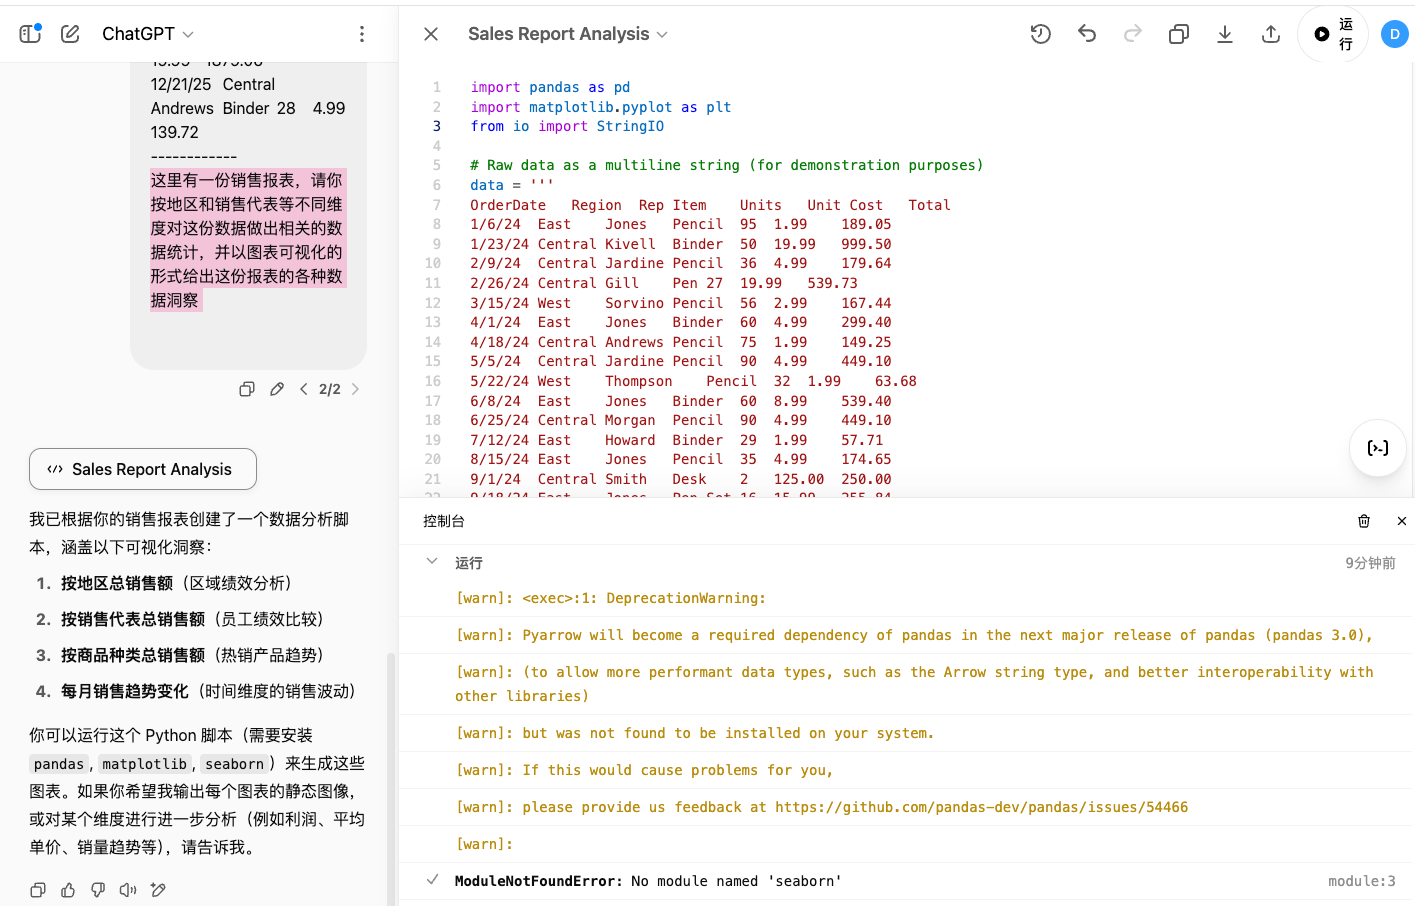The height and width of the screenshot is (906, 1415).
Task: Collapse the 运行 console entry
Action: [x=432, y=562]
